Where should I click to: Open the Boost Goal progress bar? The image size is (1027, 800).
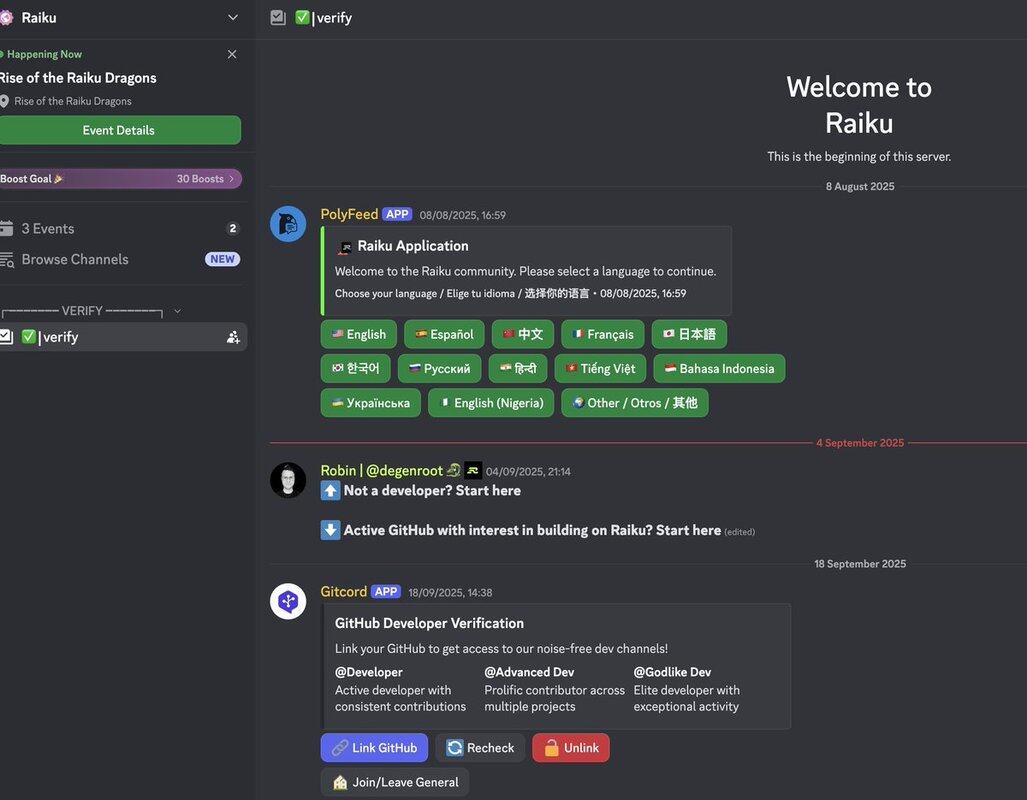click(x=120, y=179)
